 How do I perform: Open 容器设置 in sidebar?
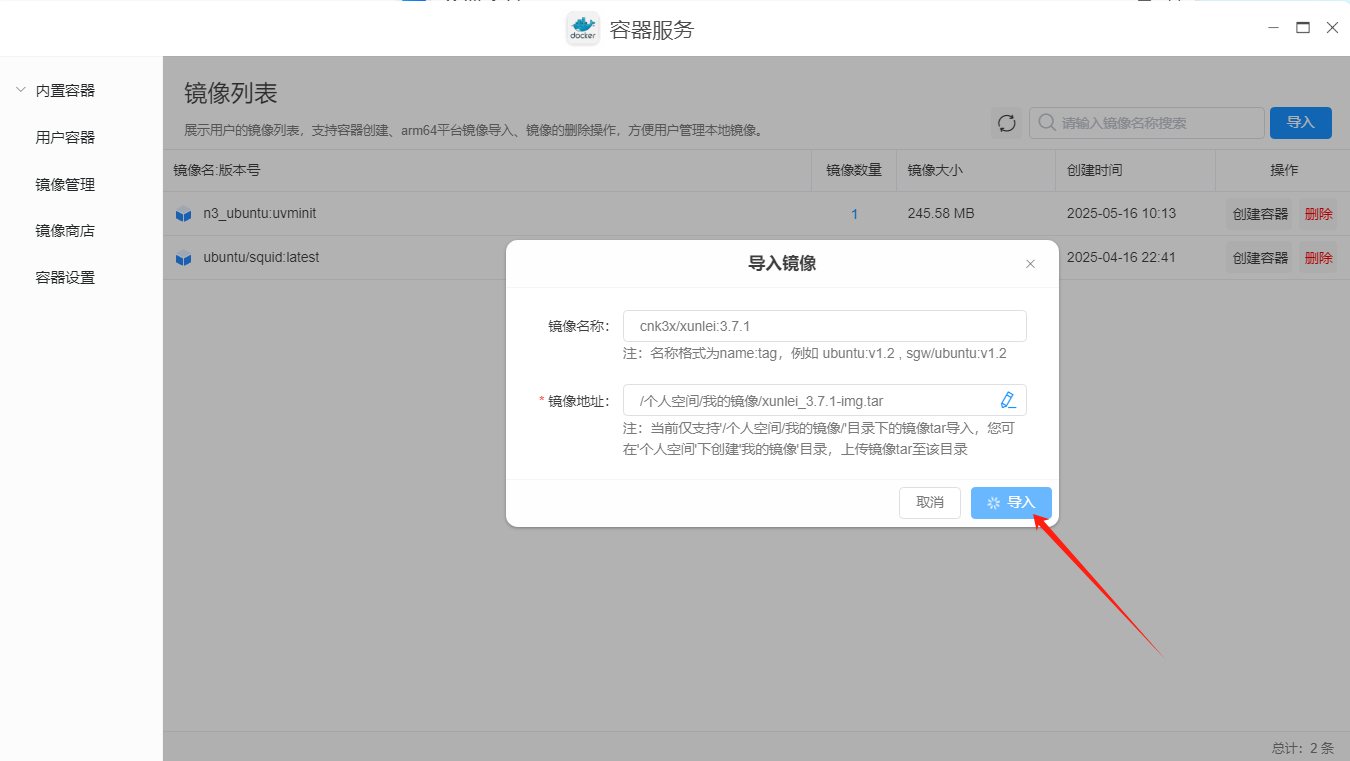coord(65,278)
